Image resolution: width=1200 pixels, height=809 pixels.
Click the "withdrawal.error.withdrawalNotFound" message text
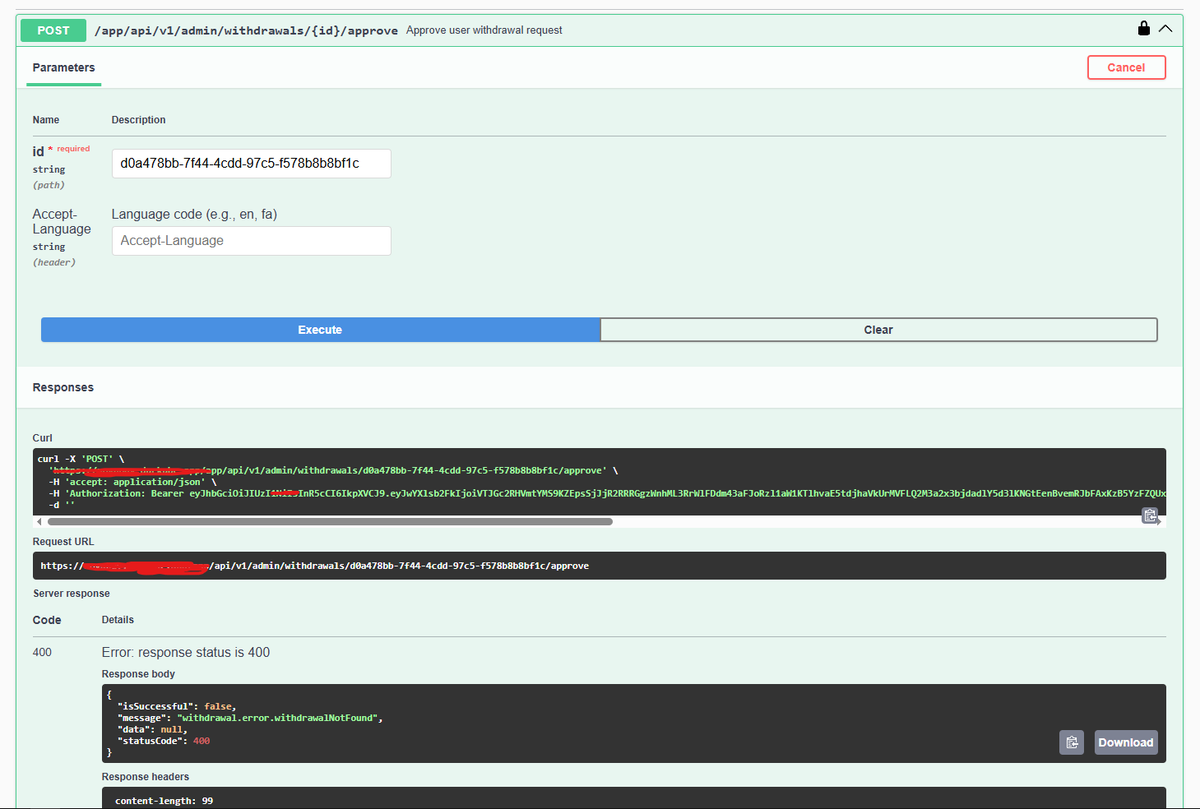(280, 718)
